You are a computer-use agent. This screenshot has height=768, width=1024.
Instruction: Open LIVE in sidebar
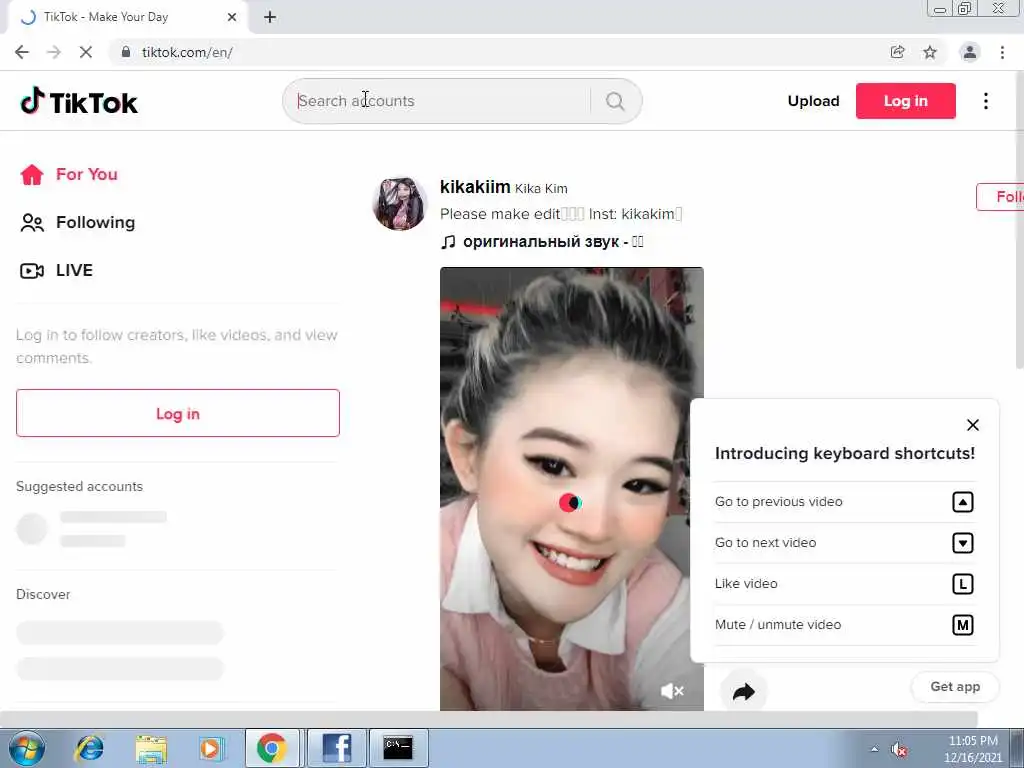point(74,270)
